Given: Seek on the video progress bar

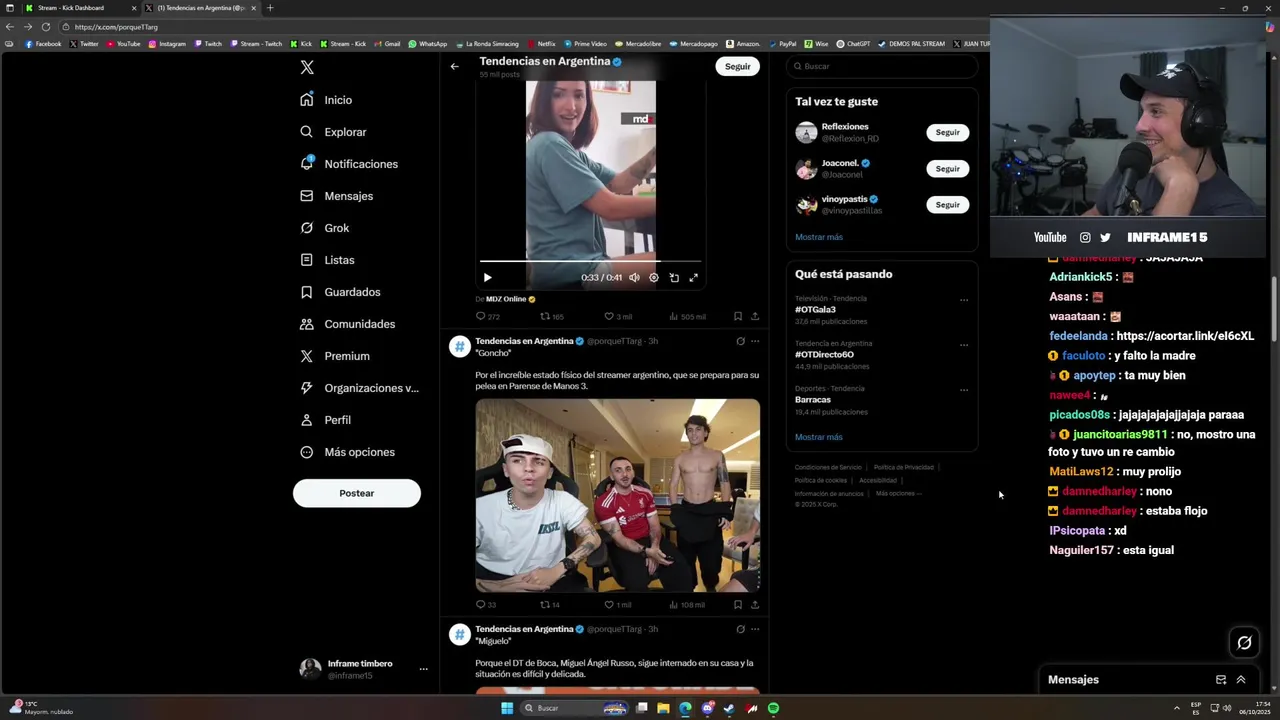Looking at the screenshot, I should click(x=591, y=262).
